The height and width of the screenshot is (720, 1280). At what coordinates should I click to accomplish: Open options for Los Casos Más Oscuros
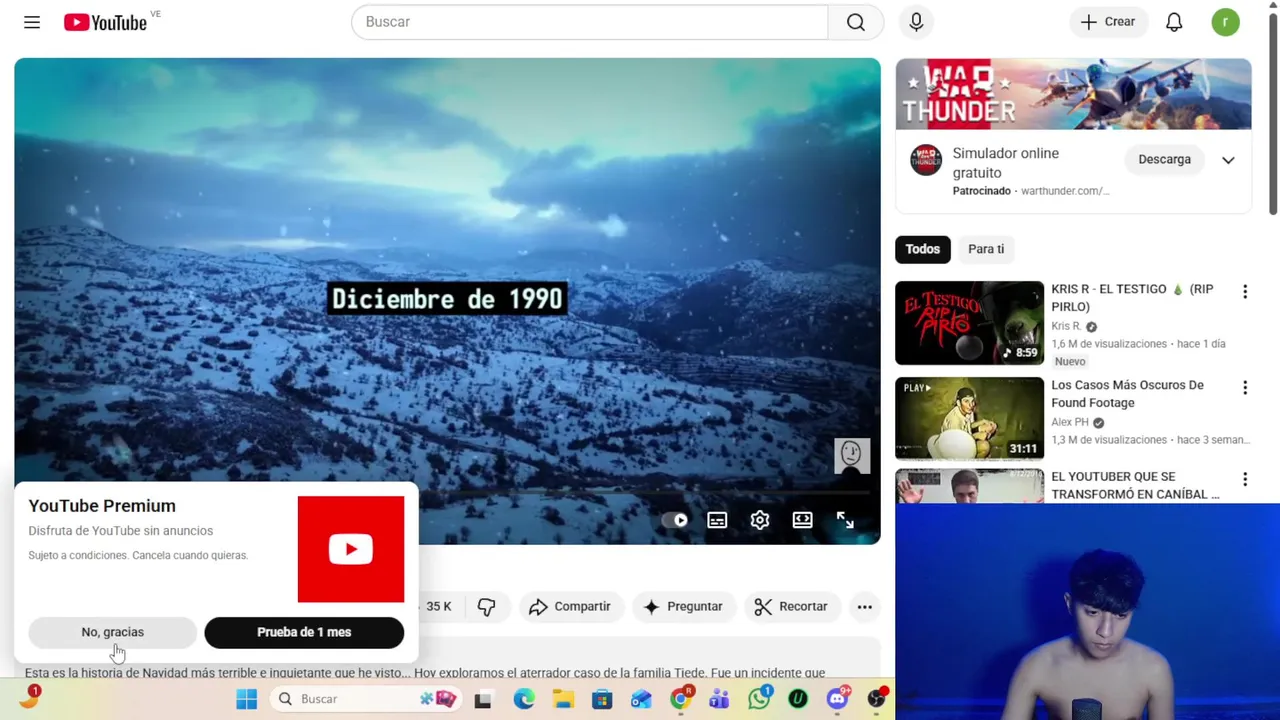click(x=1245, y=388)
